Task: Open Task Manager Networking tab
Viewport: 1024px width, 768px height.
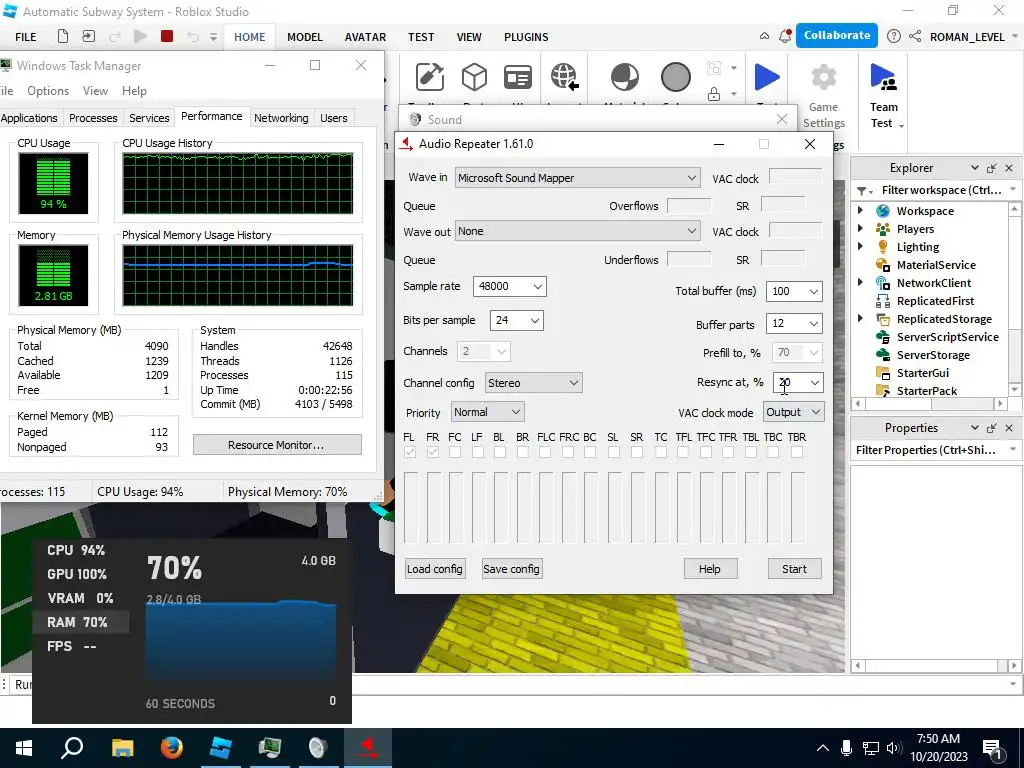Action: [x=281, y=118]
